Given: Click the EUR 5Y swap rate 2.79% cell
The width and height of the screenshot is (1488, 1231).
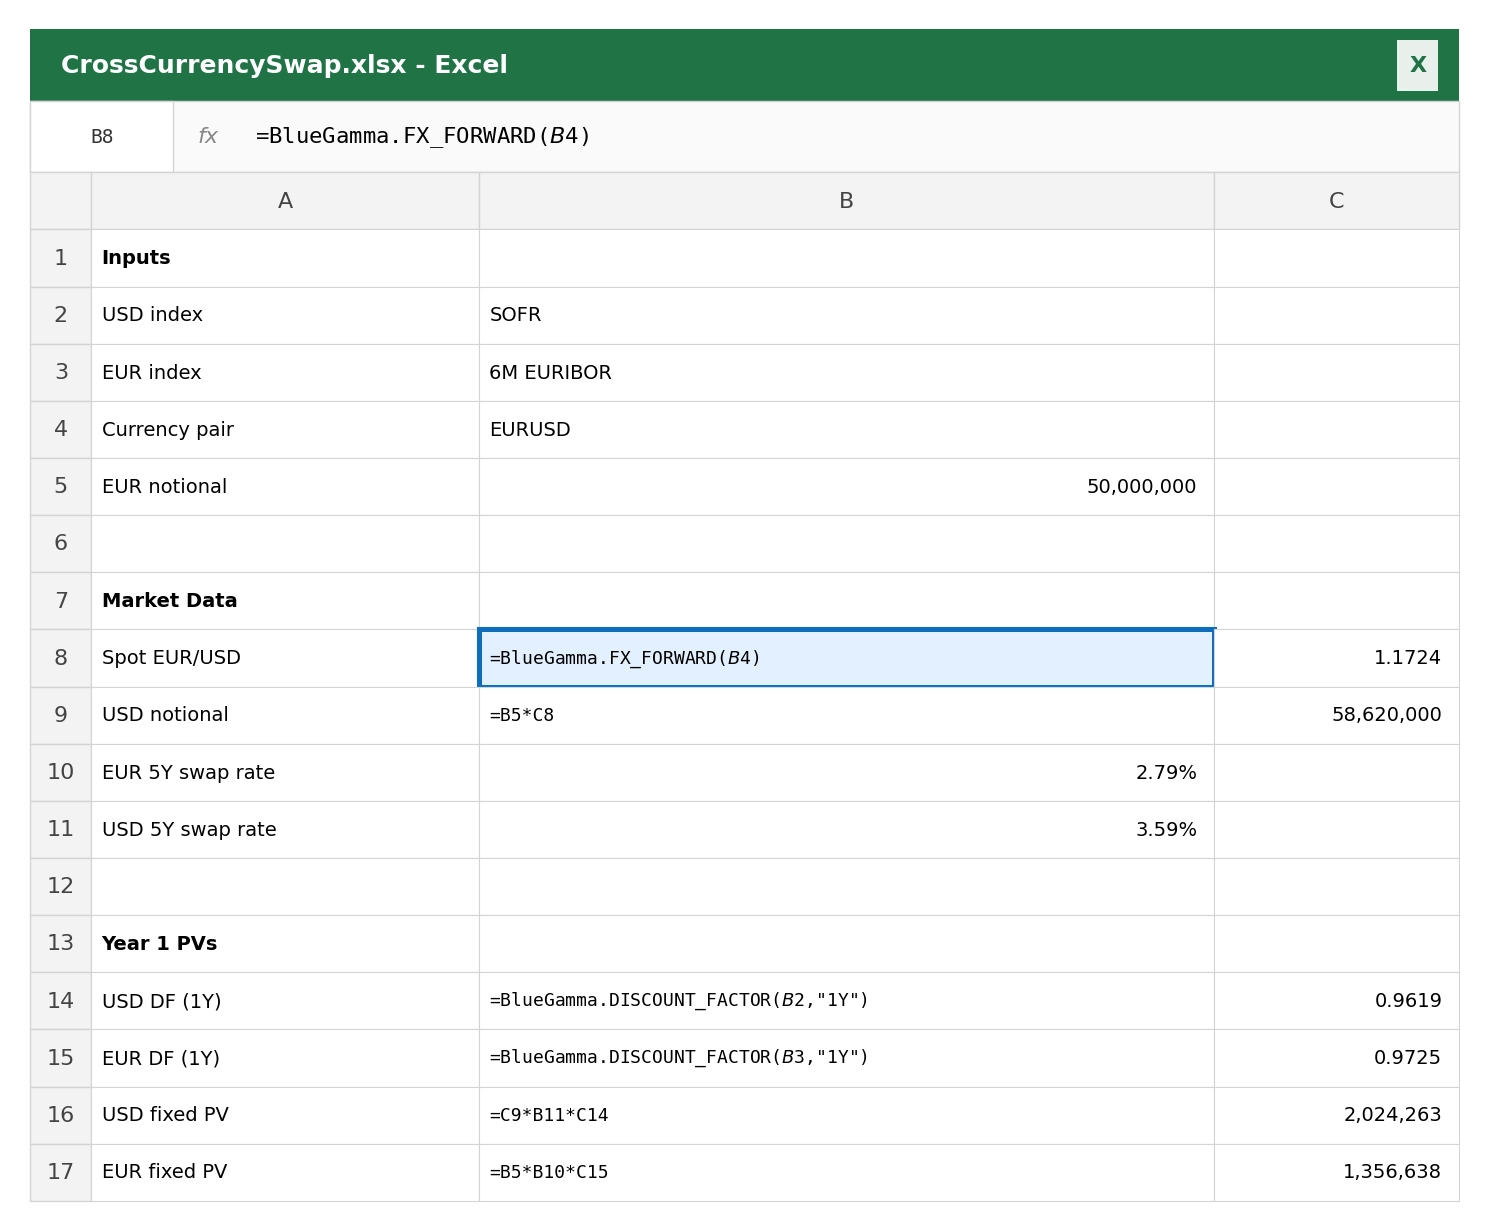Looking at the screenshot, I should 845,772.
